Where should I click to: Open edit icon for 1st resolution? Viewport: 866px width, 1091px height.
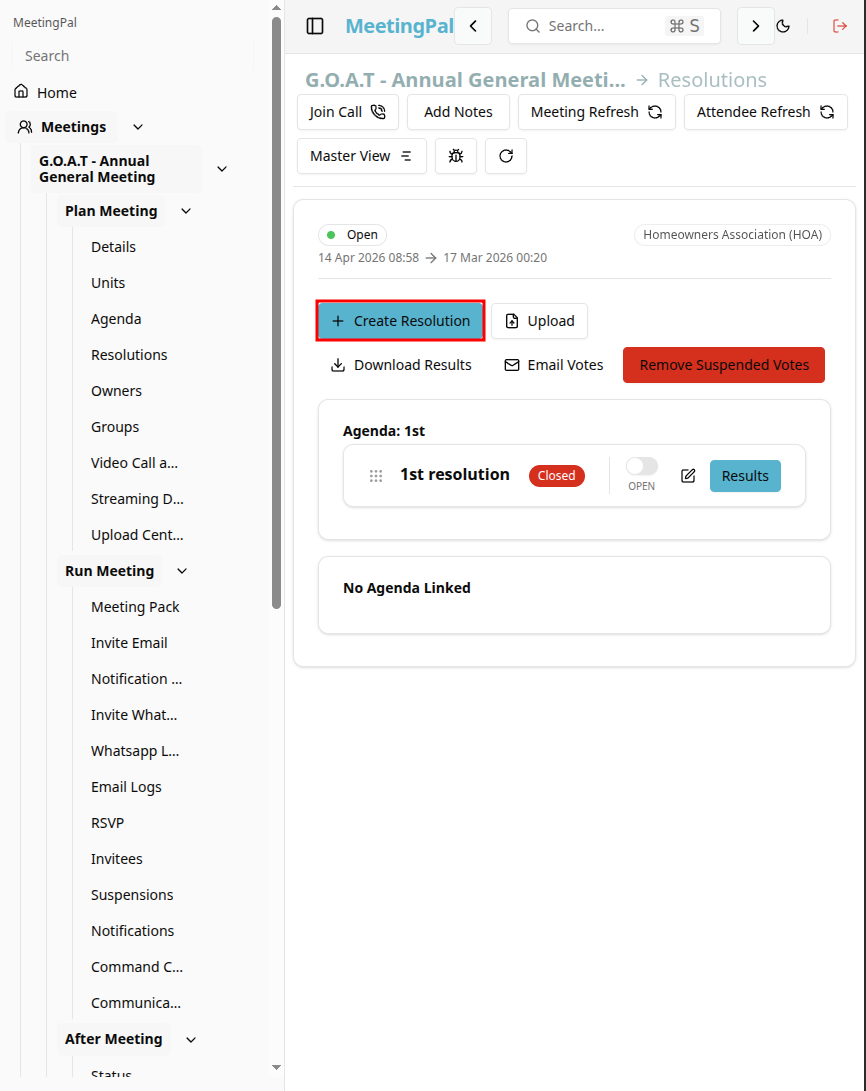[688, 476]
